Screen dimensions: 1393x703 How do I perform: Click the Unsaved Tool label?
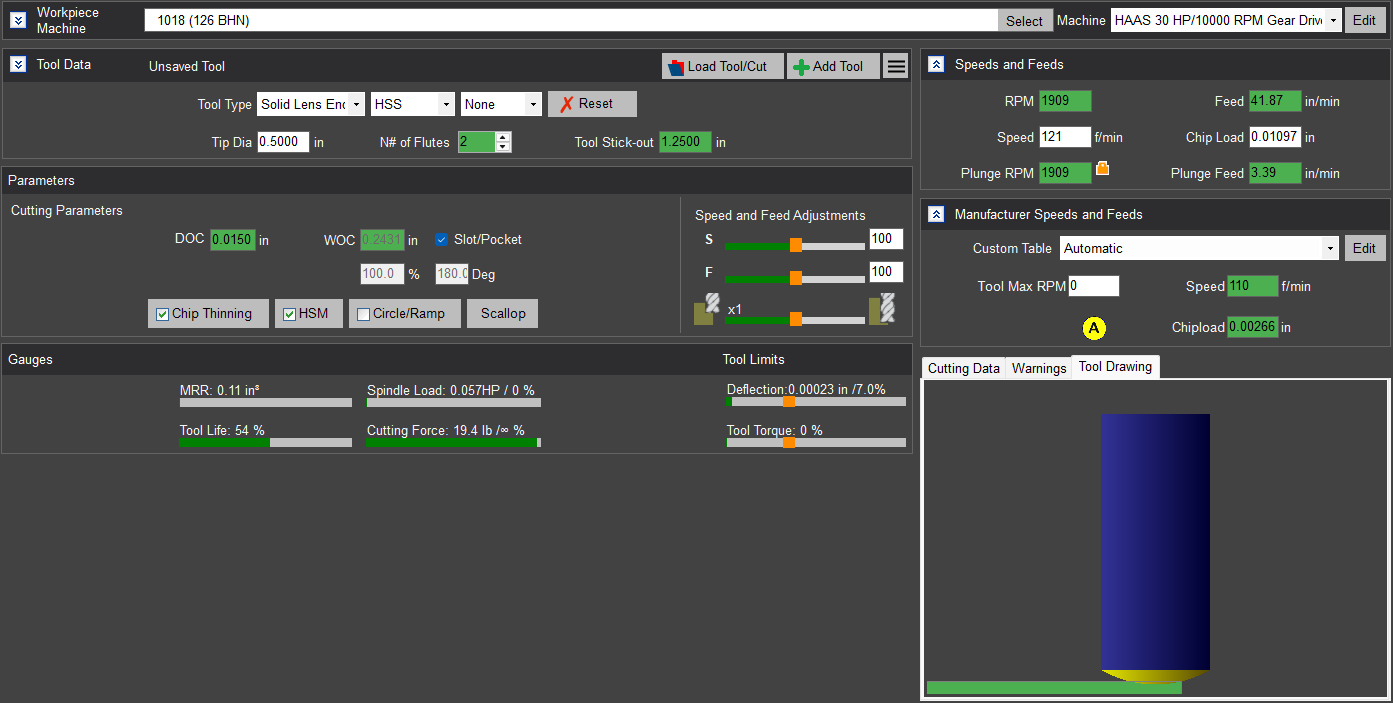(x=187, y=67)
